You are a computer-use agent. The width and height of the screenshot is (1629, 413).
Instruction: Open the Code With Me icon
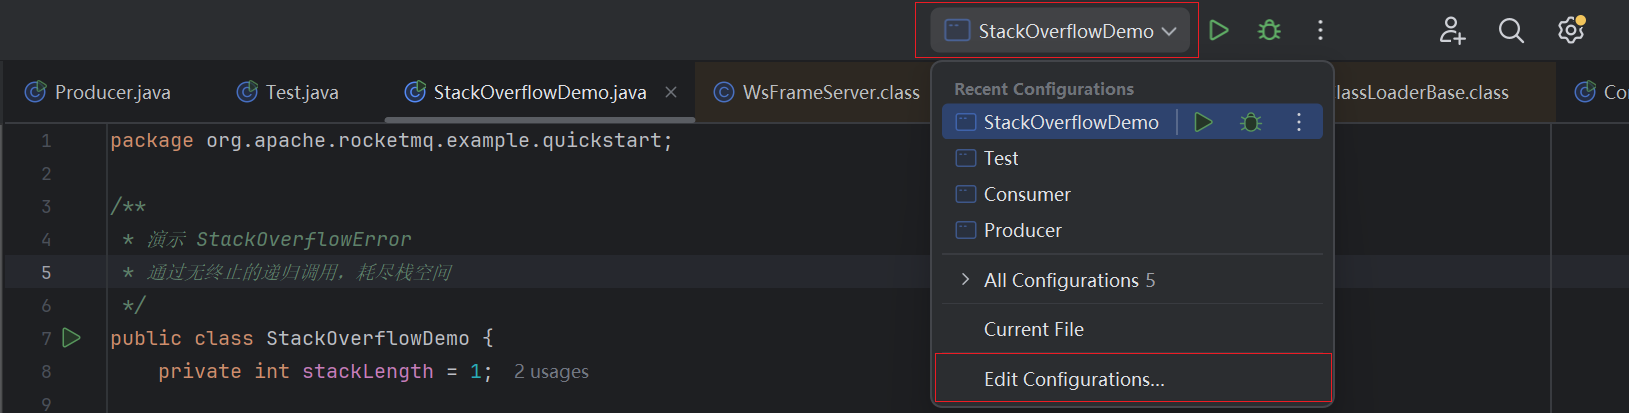click(1452, 31)
